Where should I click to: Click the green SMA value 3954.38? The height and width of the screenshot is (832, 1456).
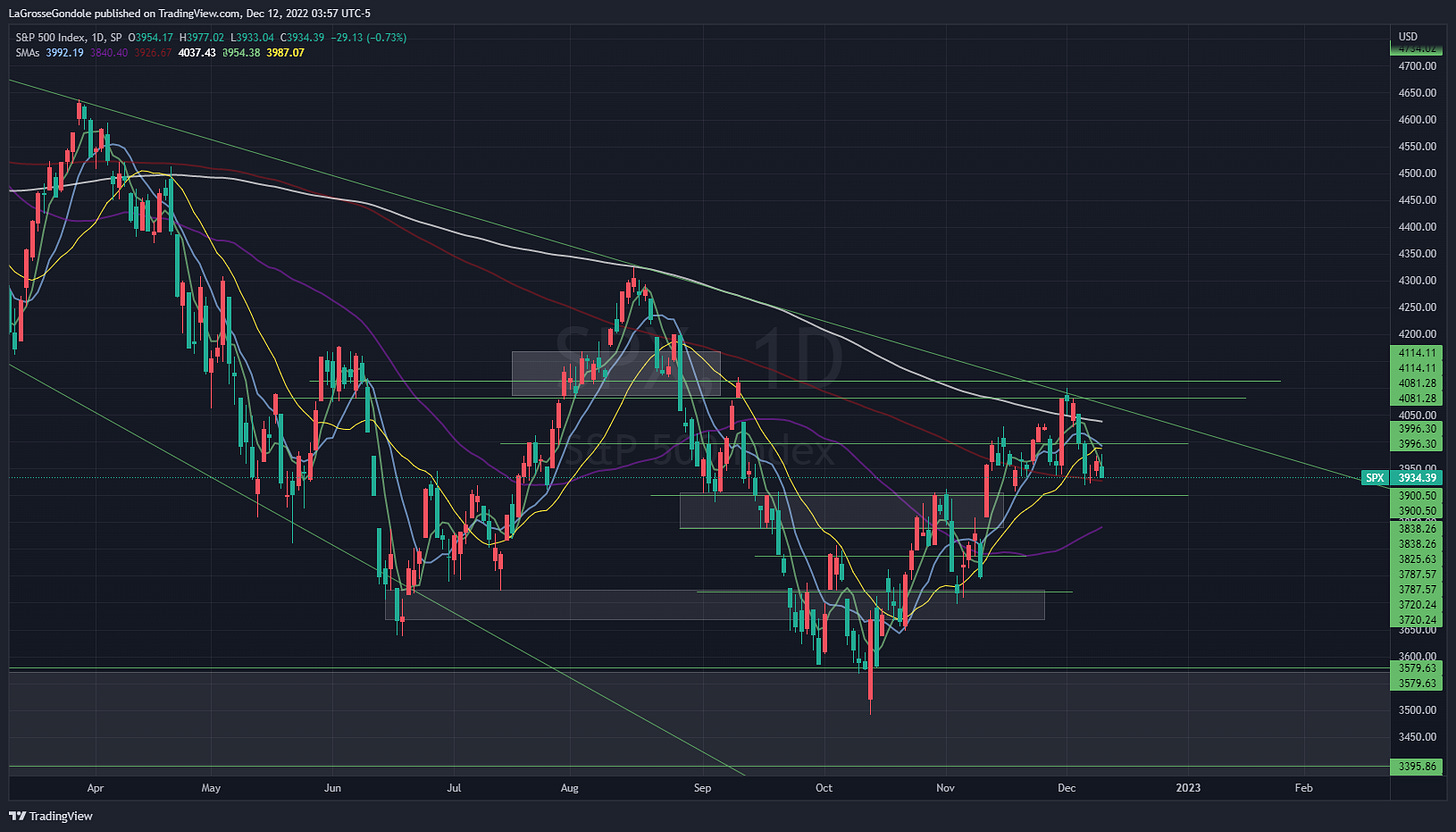click(x=243, y=52)
